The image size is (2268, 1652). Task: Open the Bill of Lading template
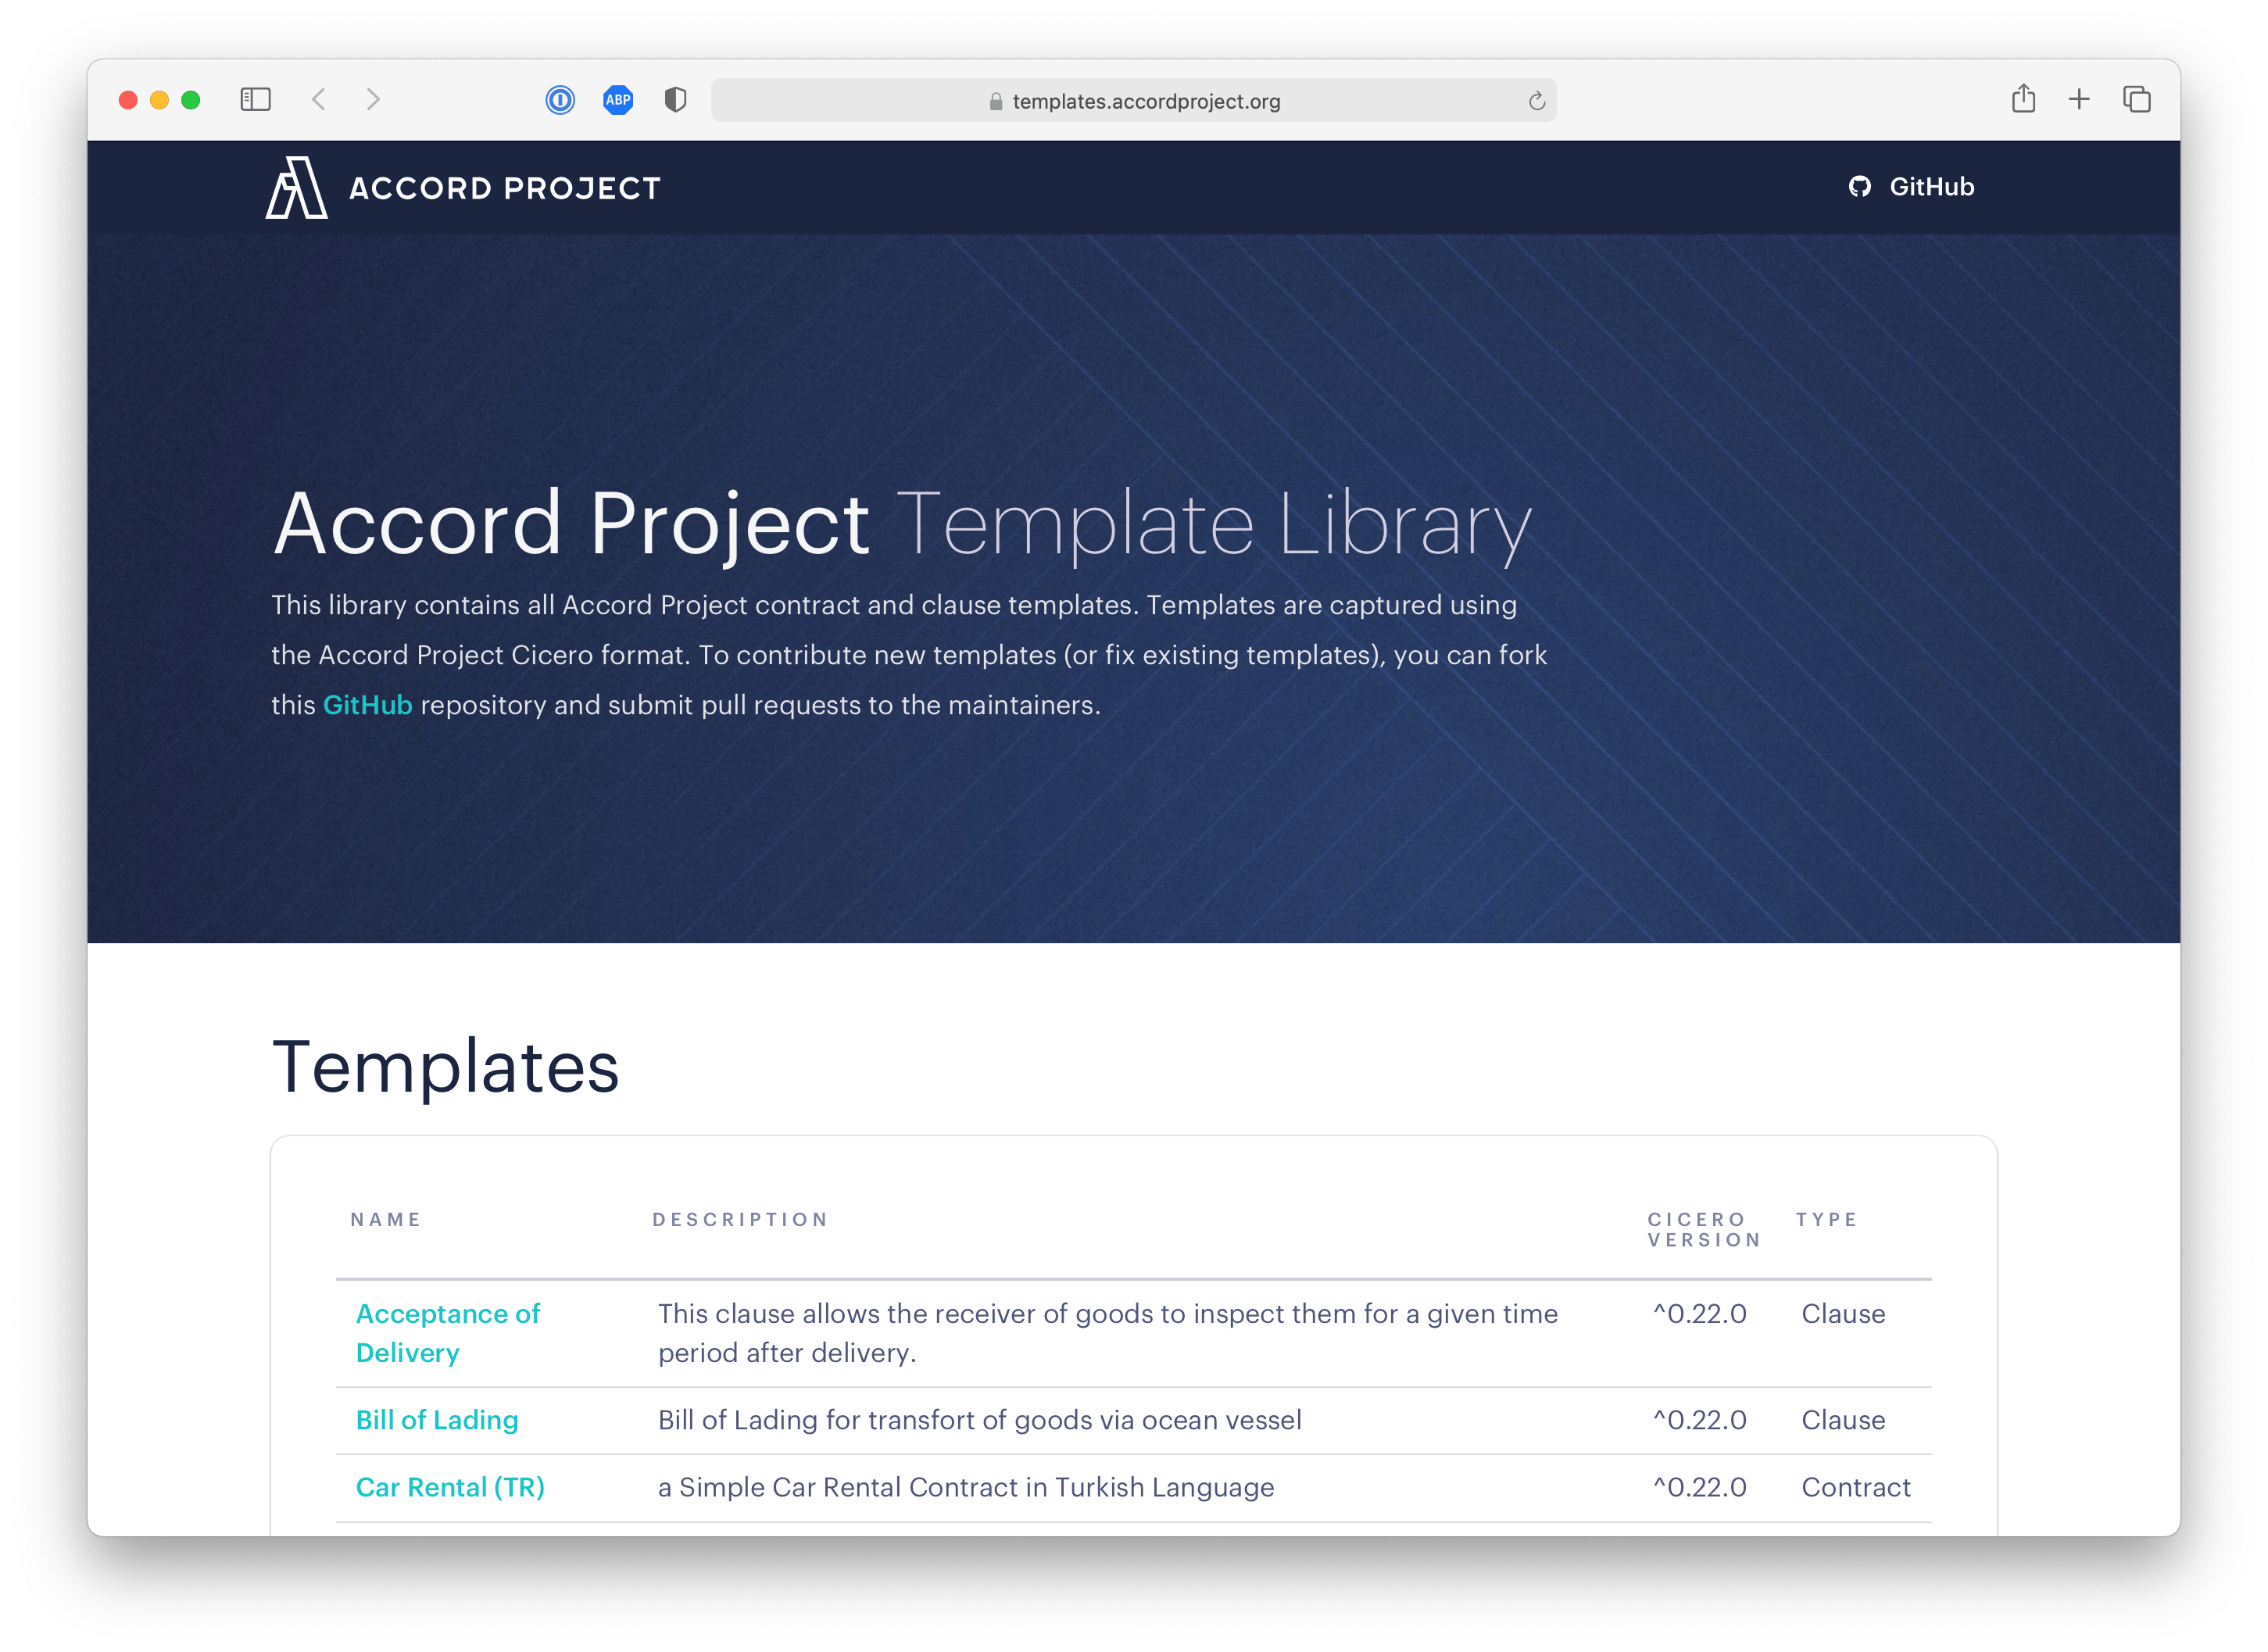tap(437, 1420)
